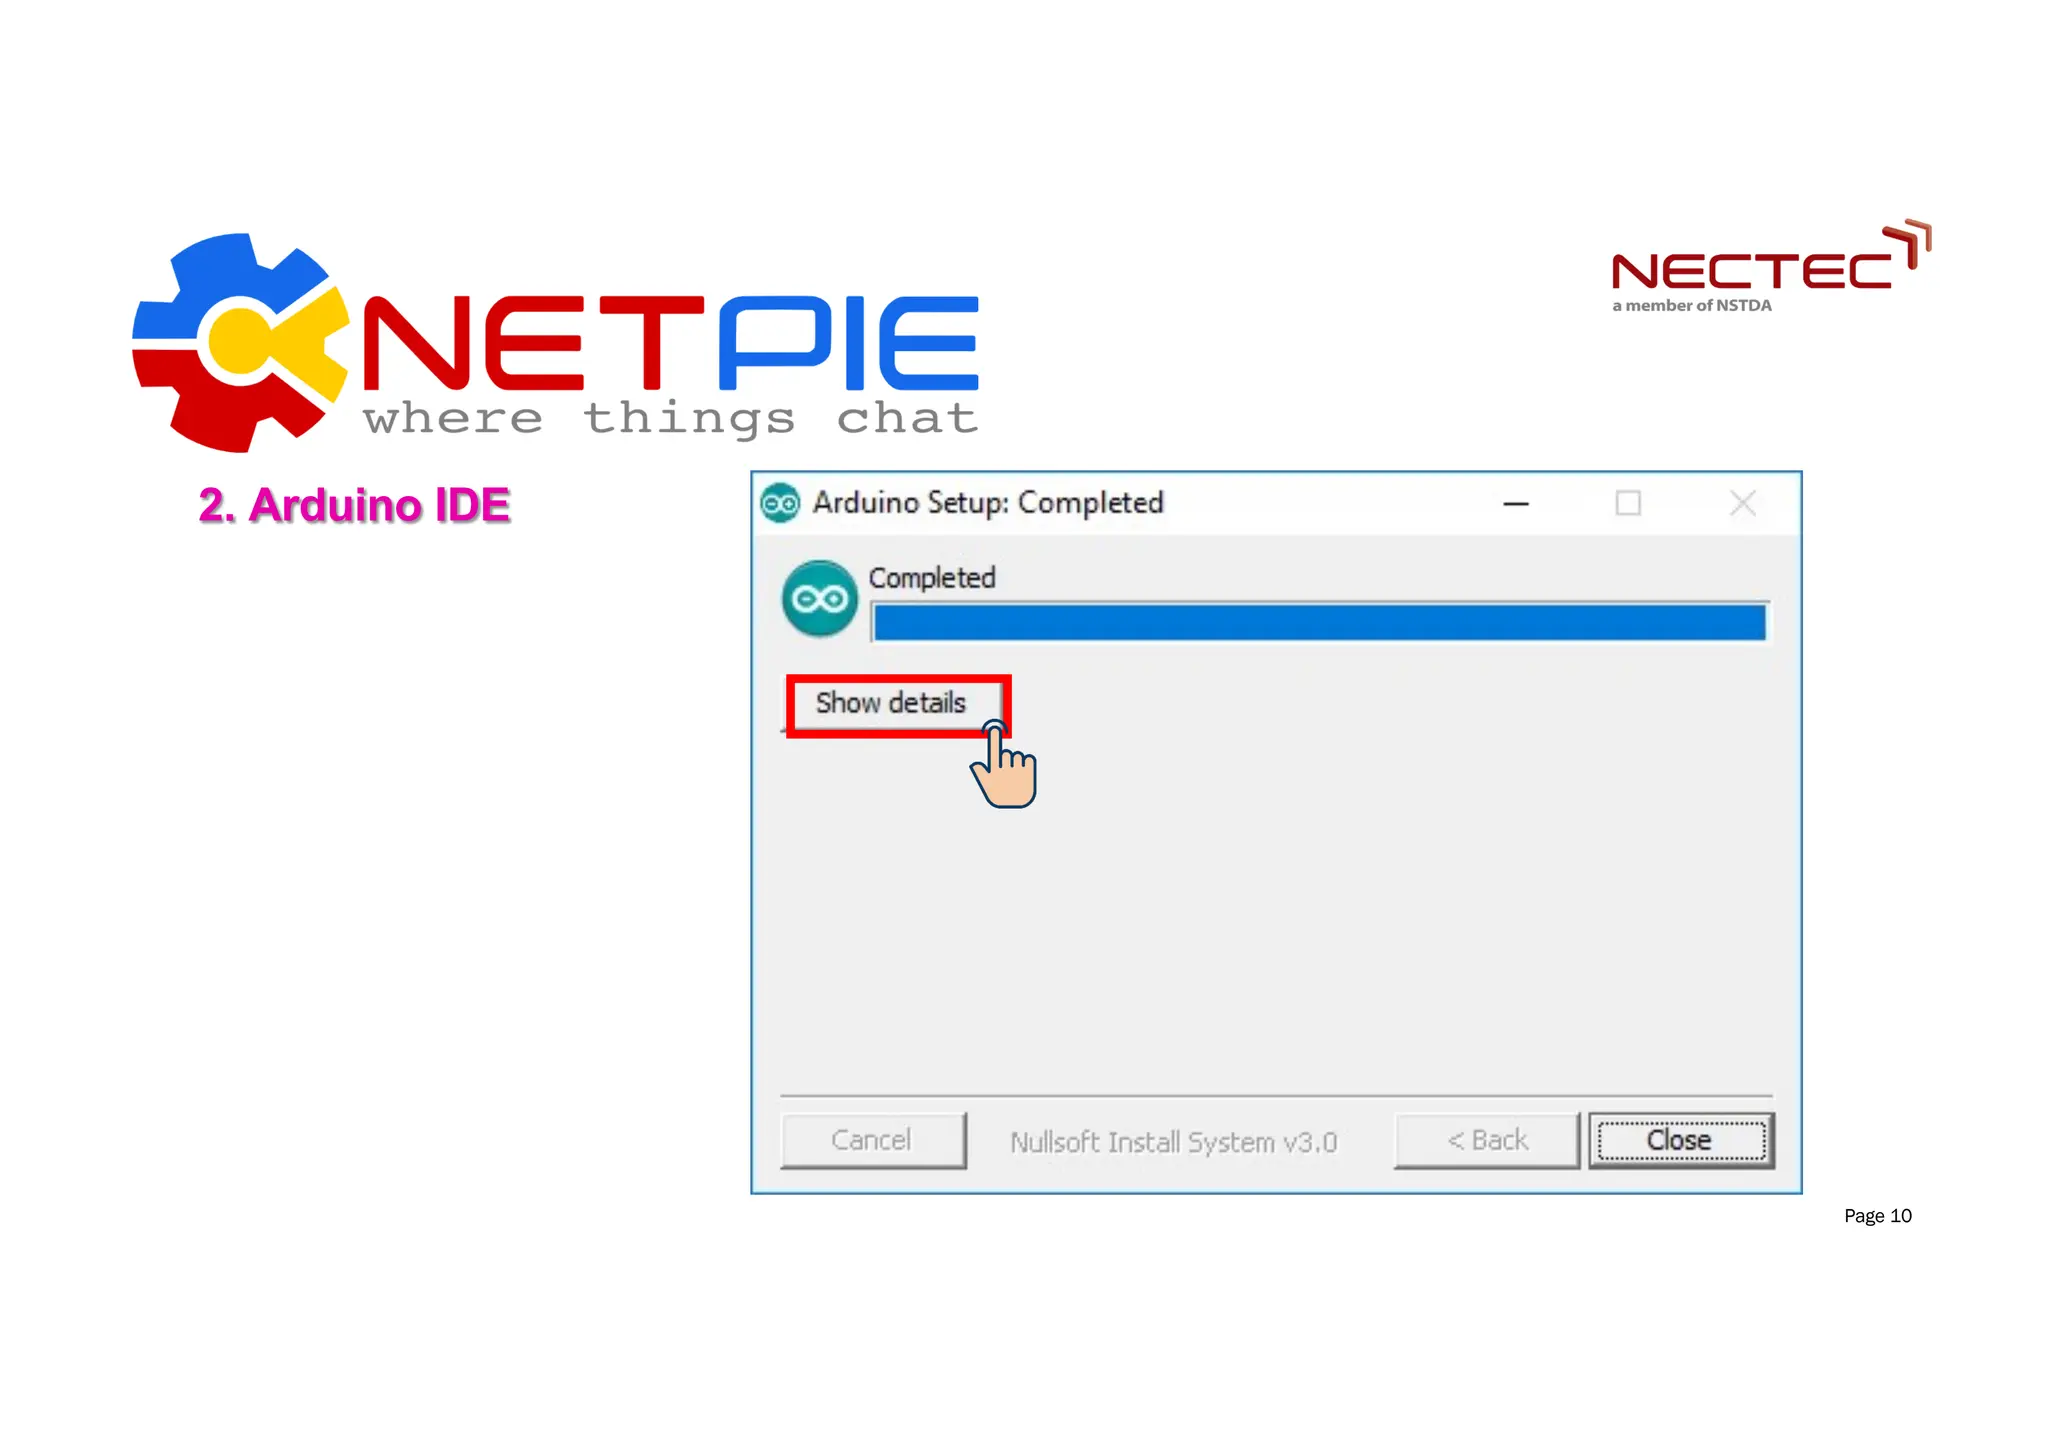Click the where things chat tagline
2048x1447 pixels.
coord(671,419)
